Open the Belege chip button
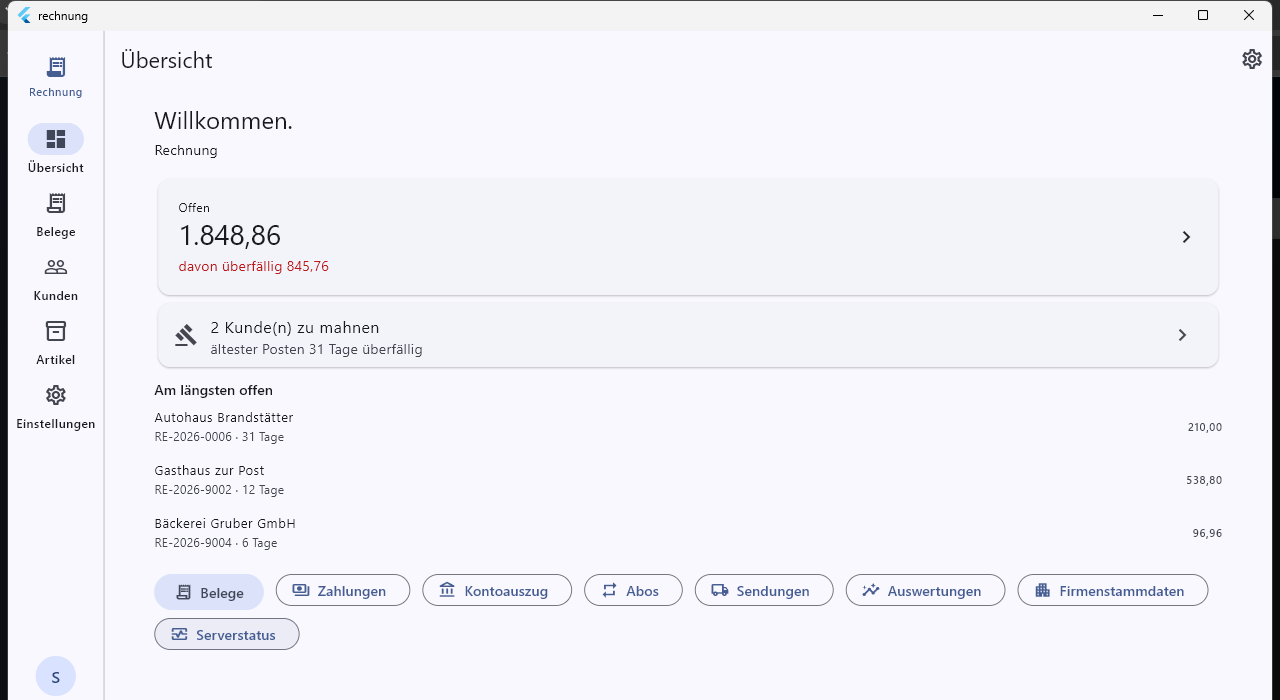 tap(209, 592)
